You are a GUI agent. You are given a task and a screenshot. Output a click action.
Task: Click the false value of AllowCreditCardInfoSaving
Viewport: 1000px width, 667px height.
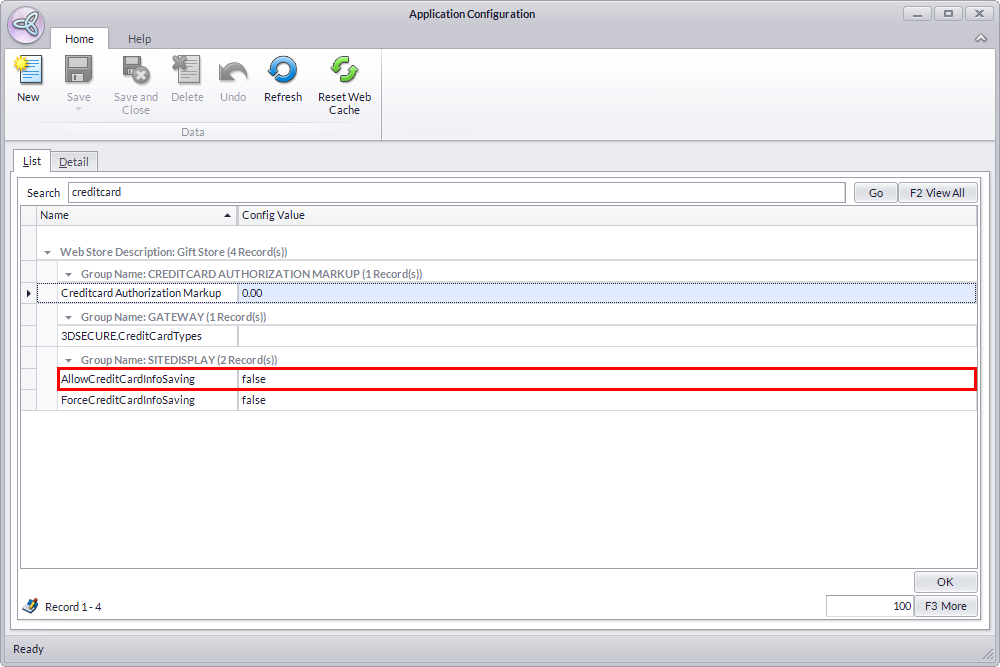607,379
